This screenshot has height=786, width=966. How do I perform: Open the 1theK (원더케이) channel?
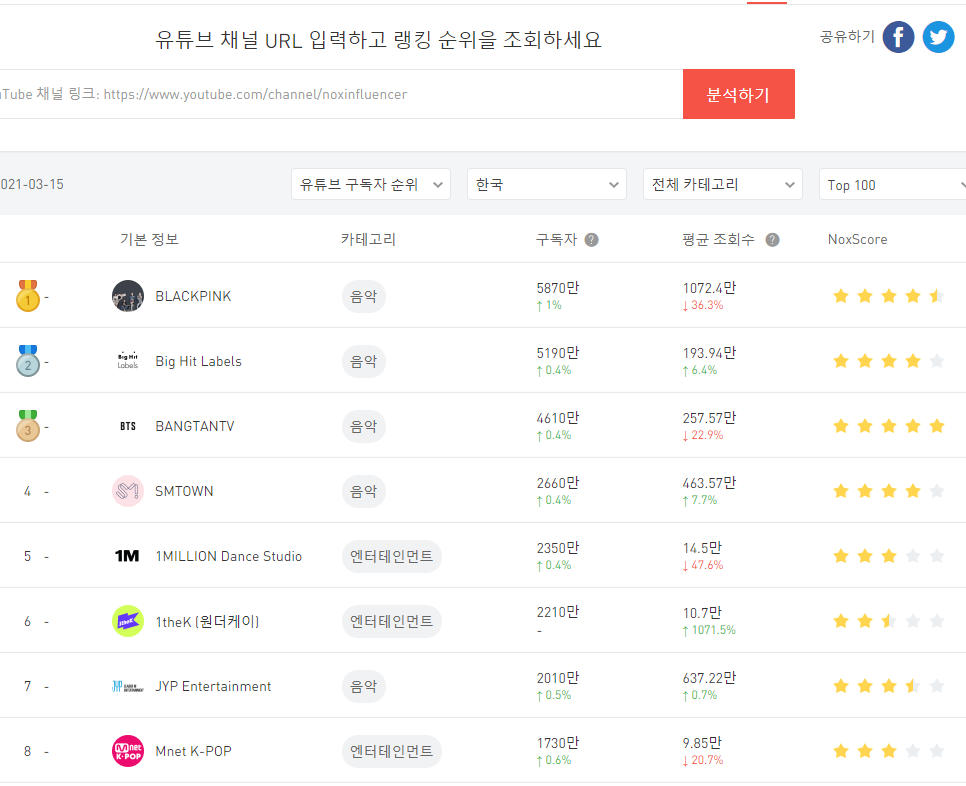[207, 622]
